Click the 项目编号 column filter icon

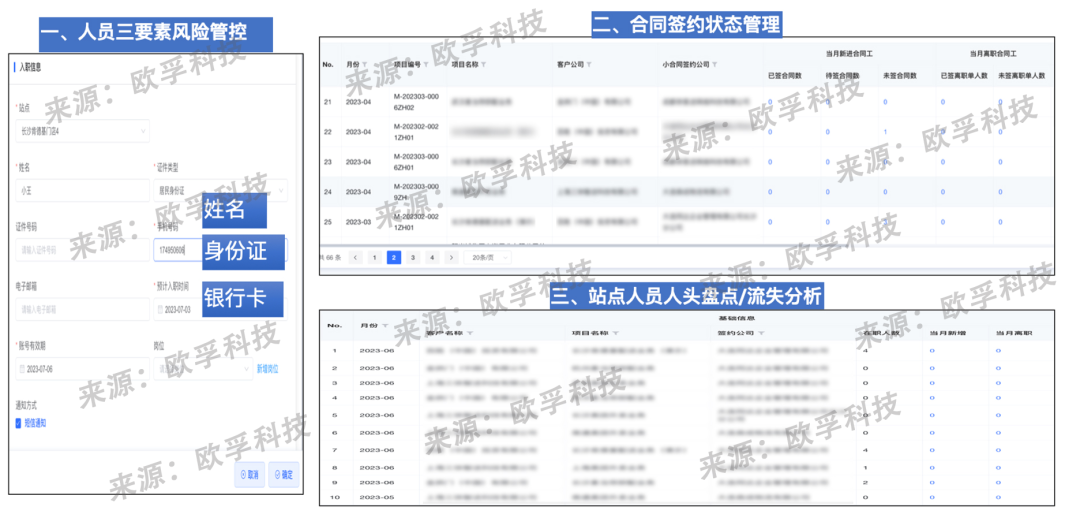(428, 64)
